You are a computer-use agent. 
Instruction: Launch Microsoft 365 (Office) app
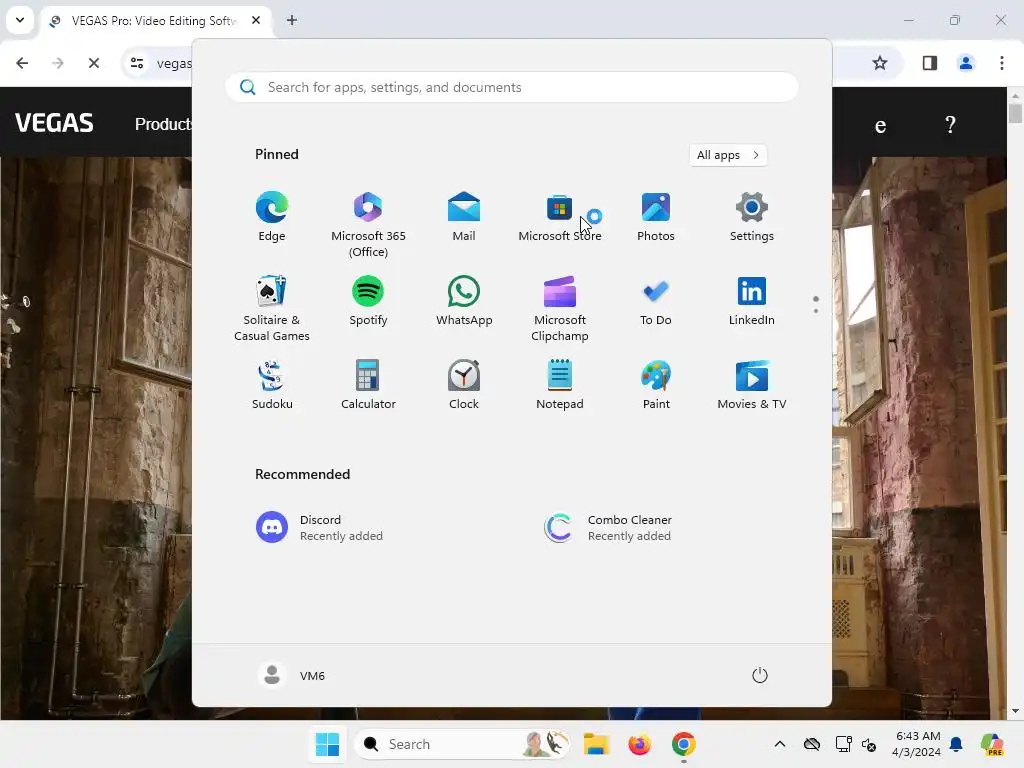coord(368,225)
